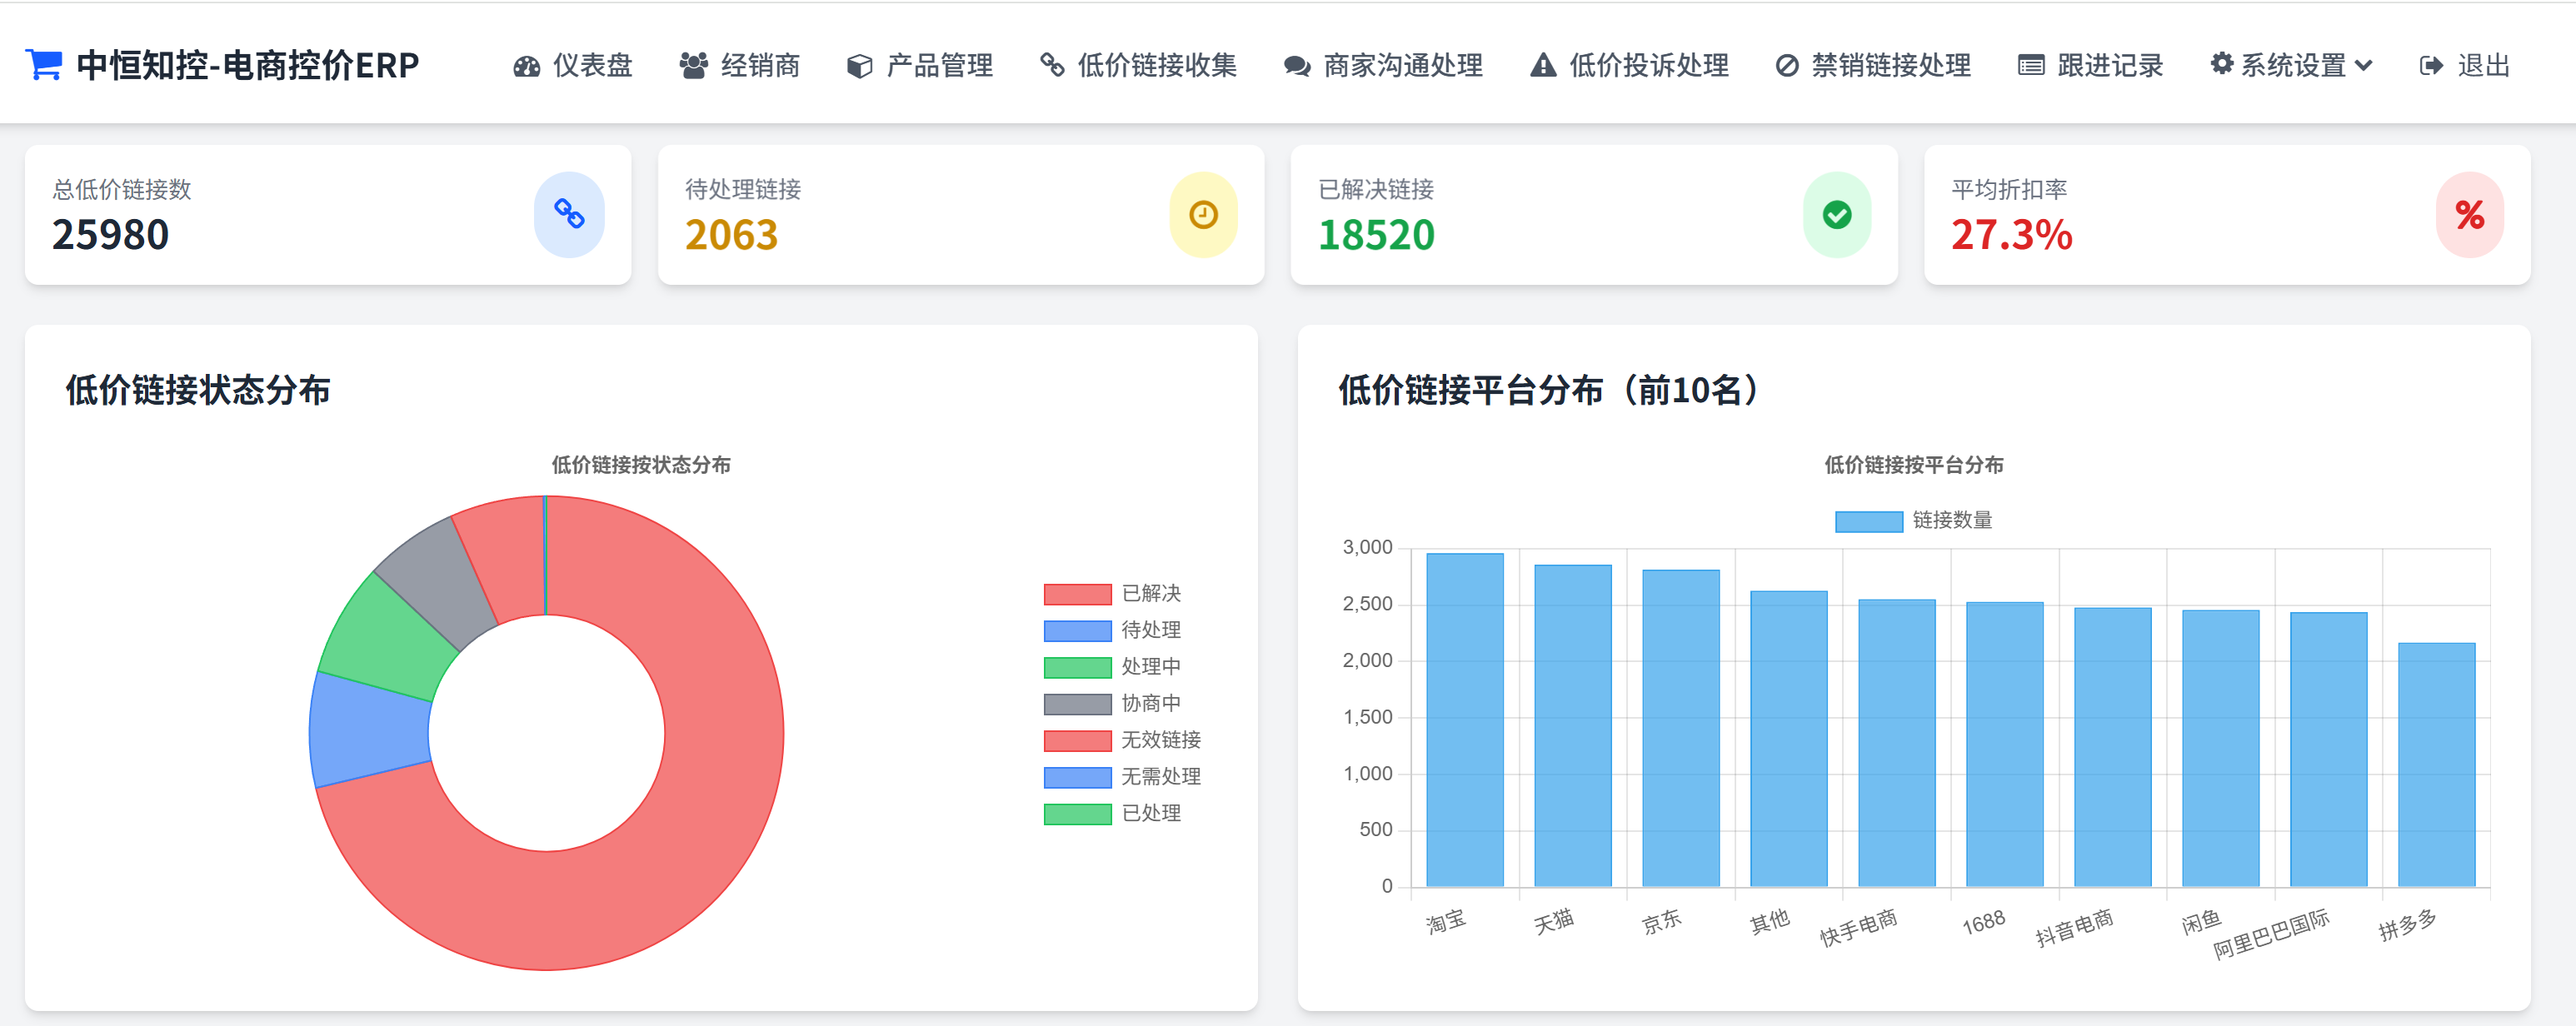
Task: Toggle 待处理 legend item visibility
Action: [x=1150, y=630]
